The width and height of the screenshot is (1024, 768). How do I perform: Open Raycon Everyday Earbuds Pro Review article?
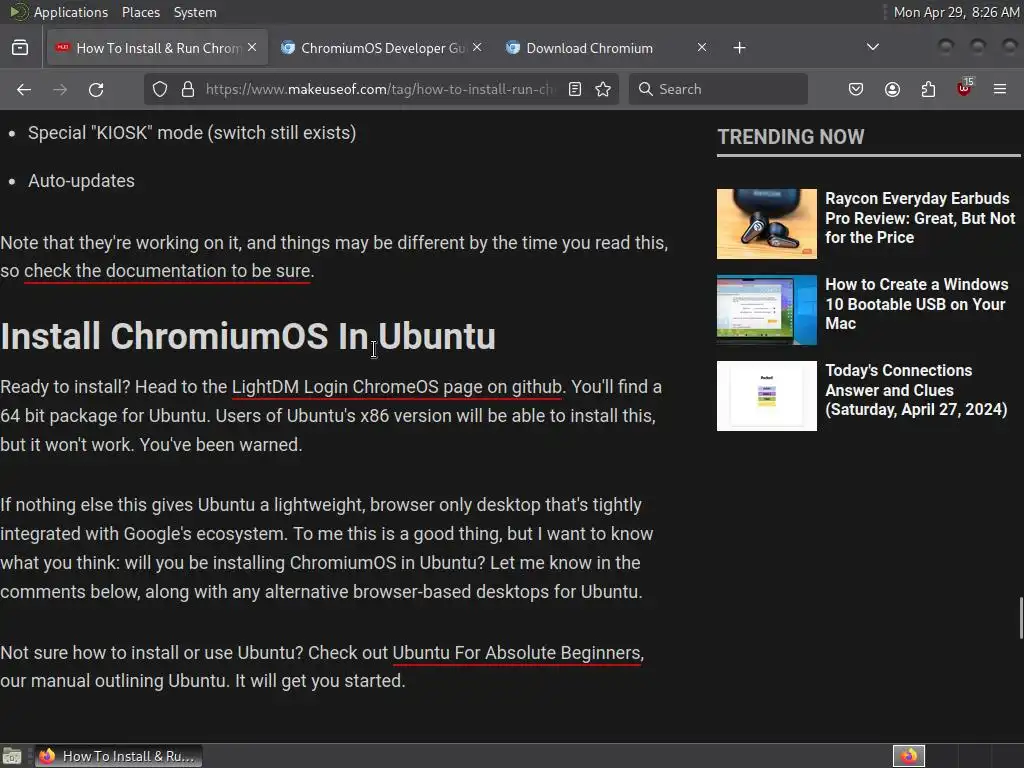(920, 218)
